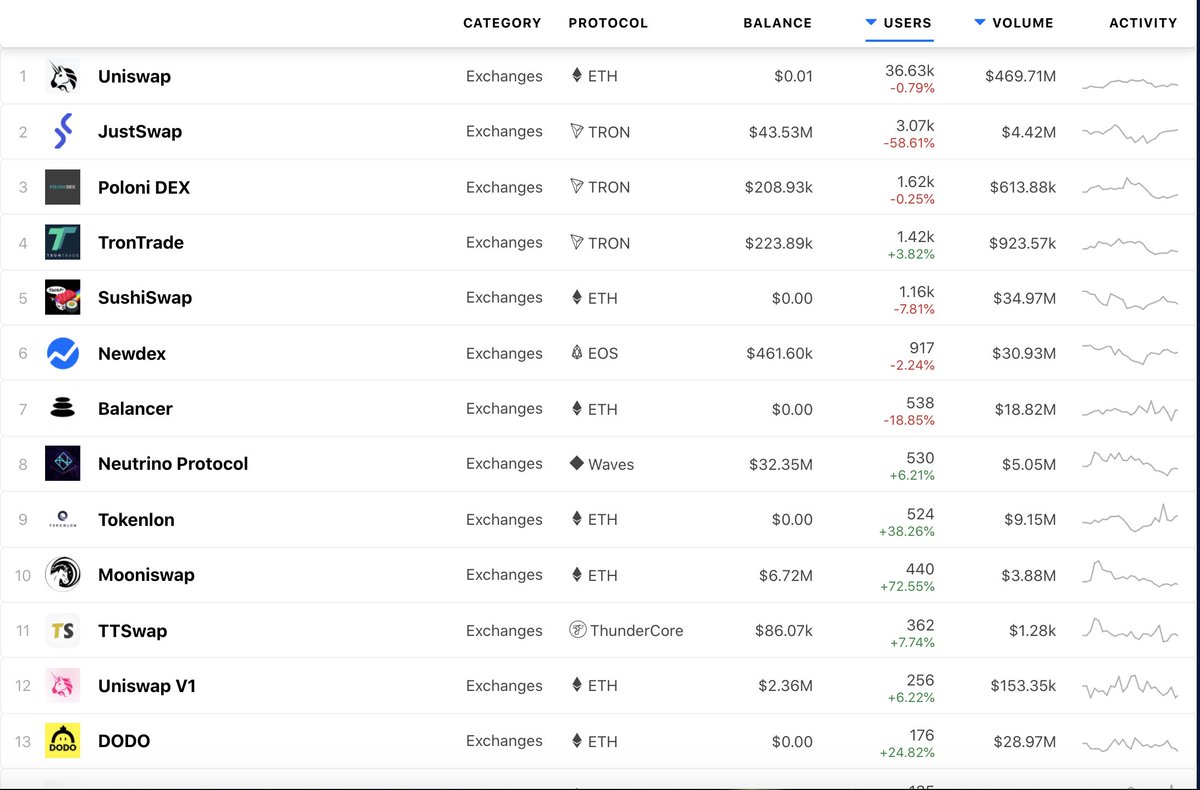Click the Mooniswap unicorn logo
Screen dimensions: 1200x790
tap(63, 574)
